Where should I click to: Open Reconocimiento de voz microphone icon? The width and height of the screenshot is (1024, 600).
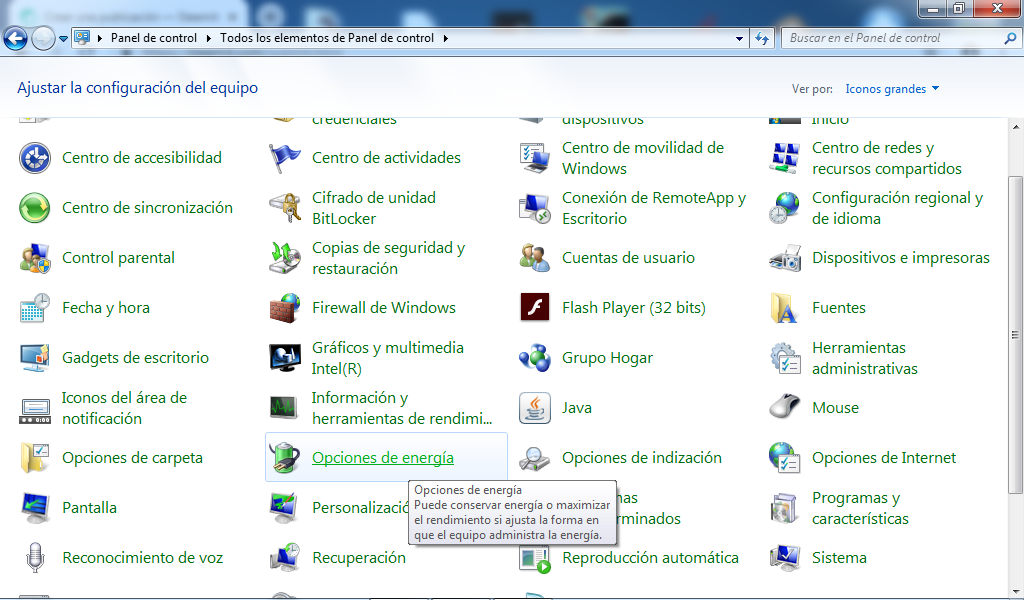[35, 558]
